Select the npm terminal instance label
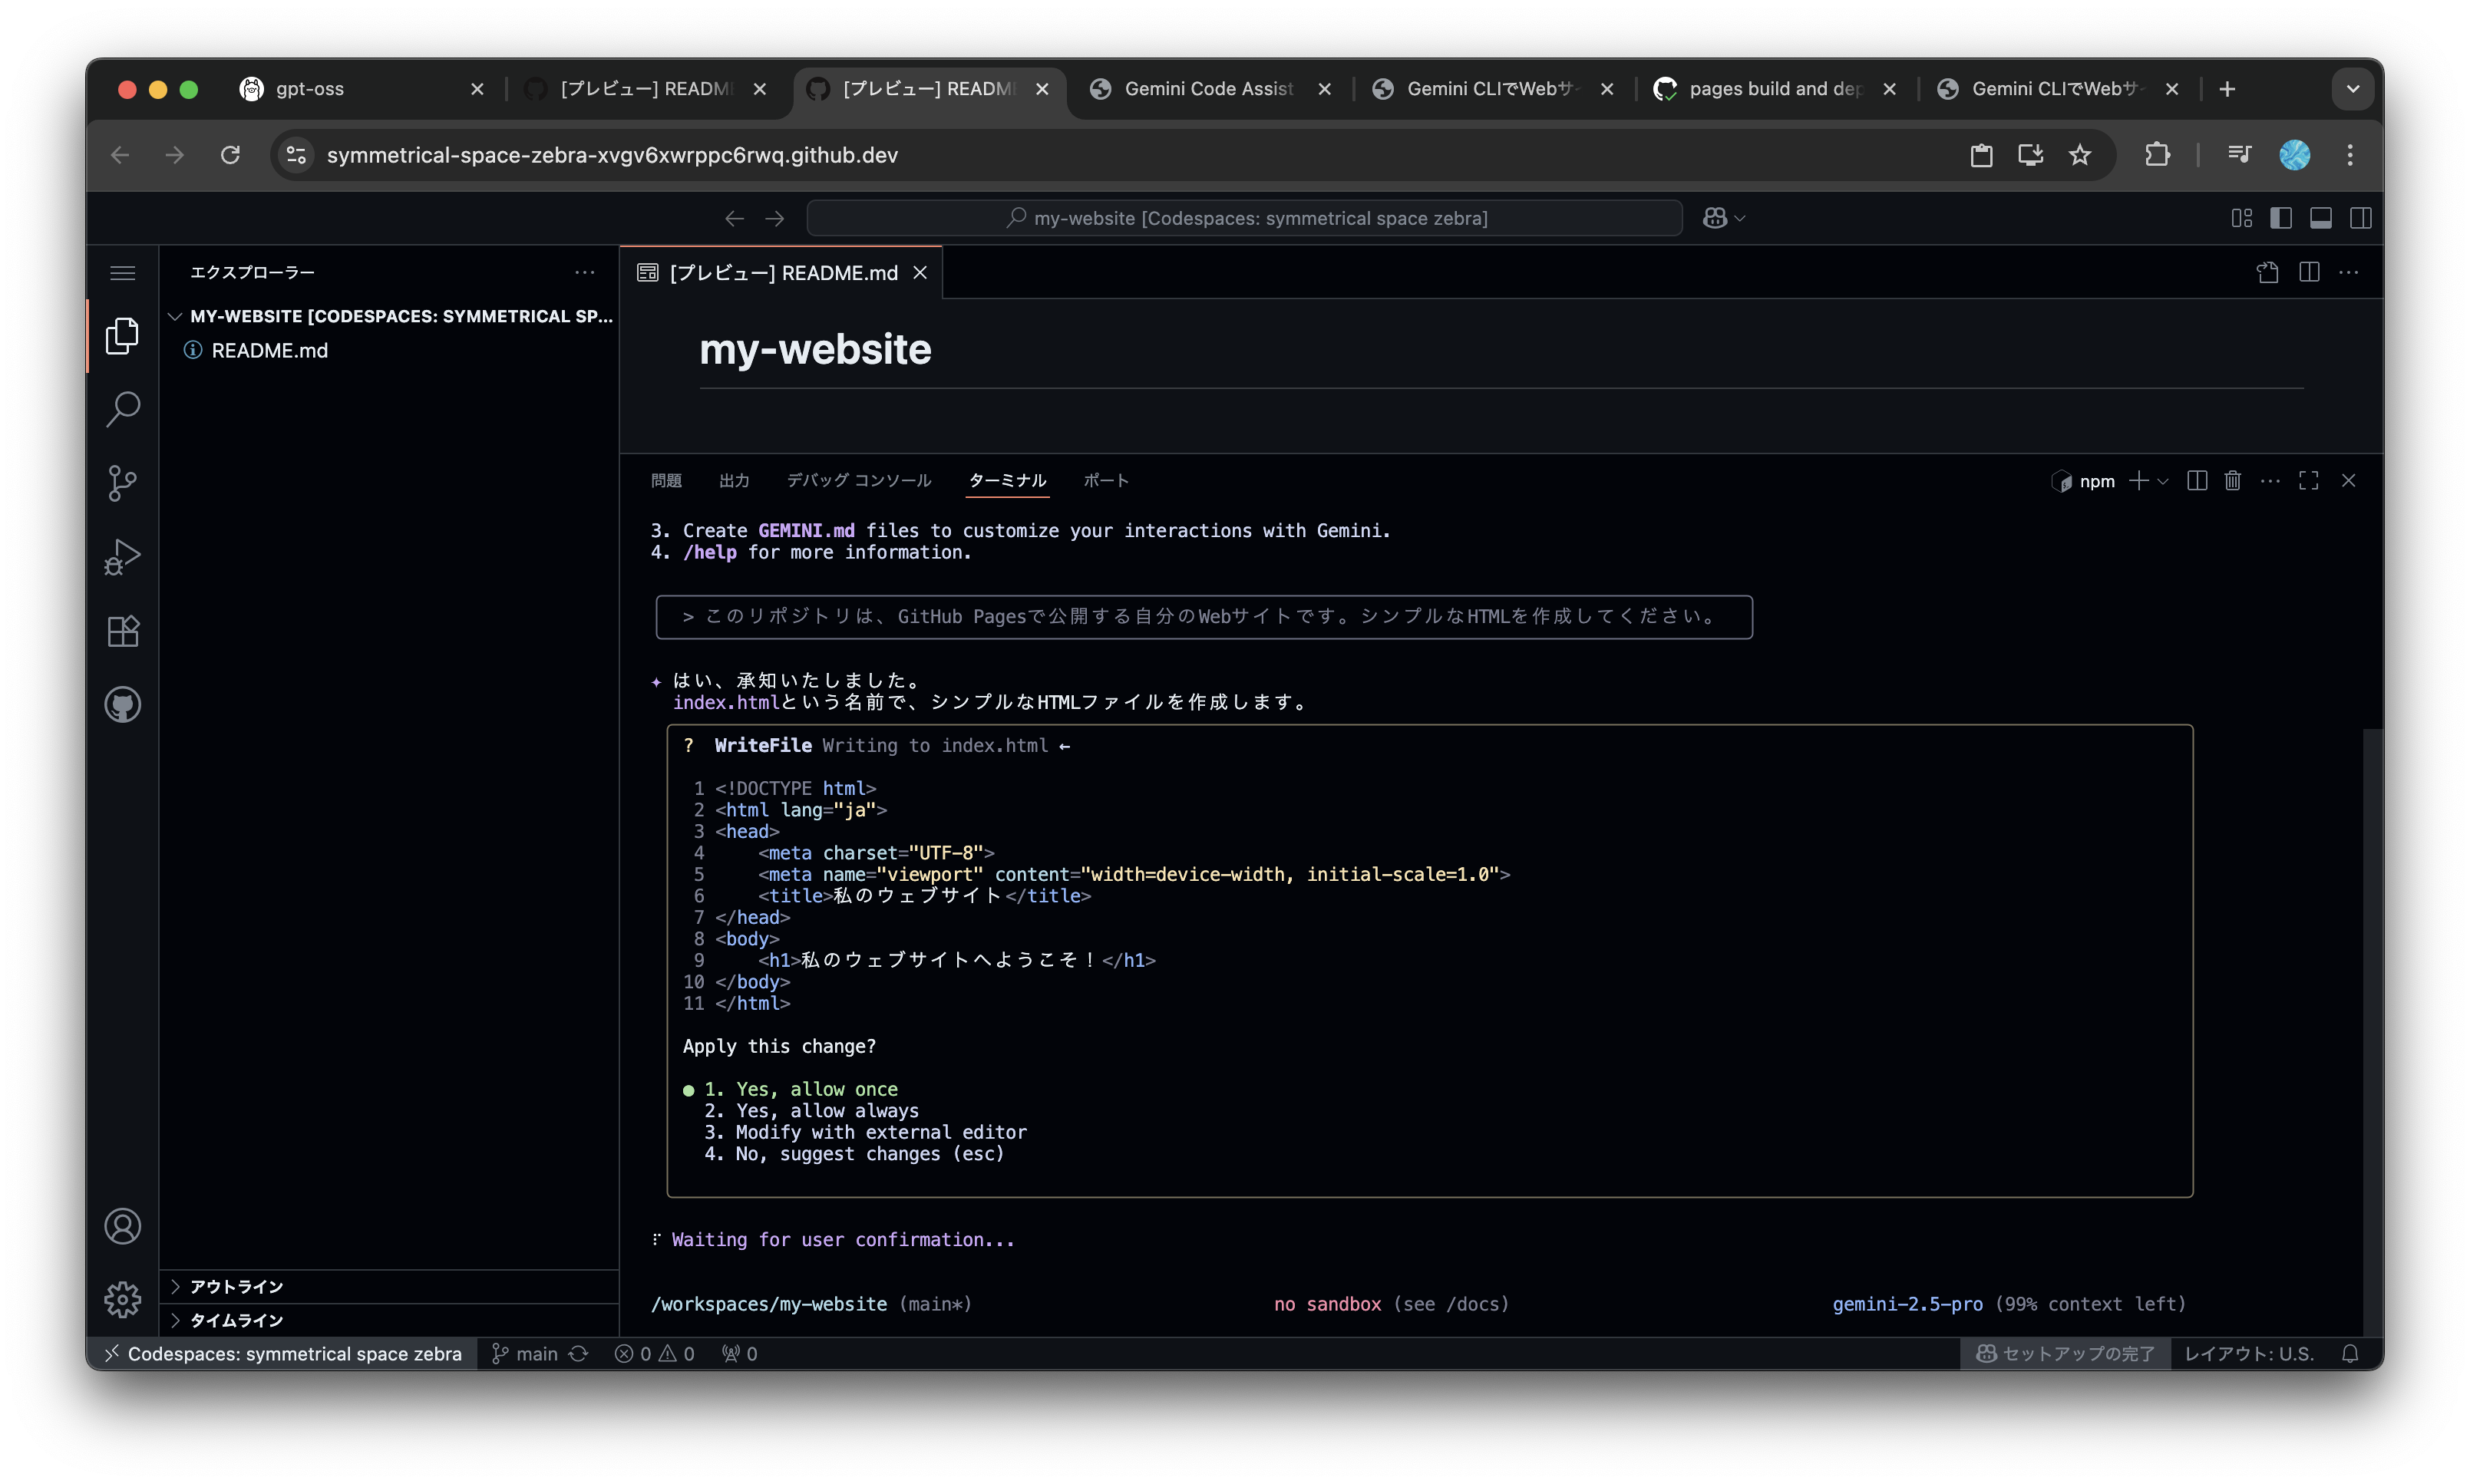Image resolution: width=2470 pixels, height=1484 pixels. click(2084, 481)
